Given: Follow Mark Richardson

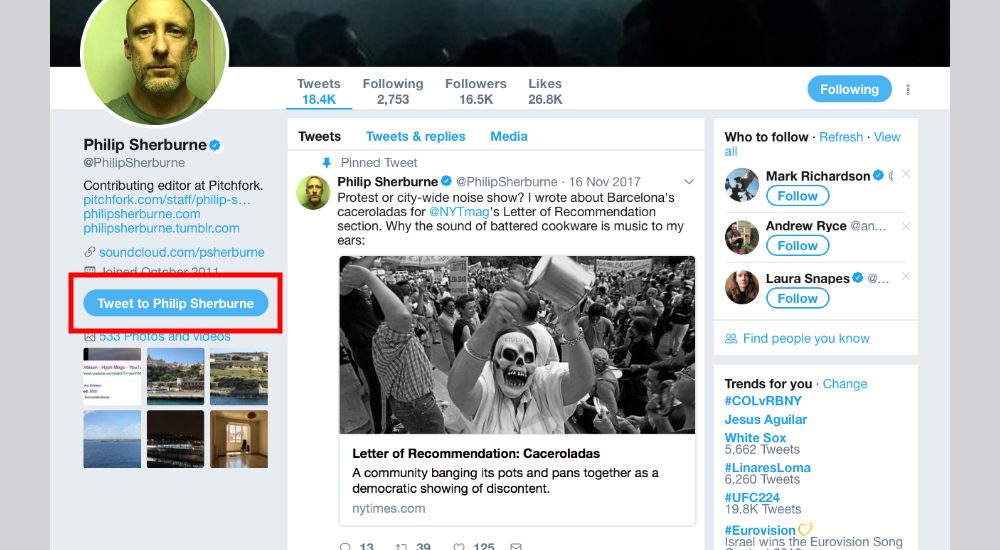Looking at the screenshot, I should click(x=797, y=196).
